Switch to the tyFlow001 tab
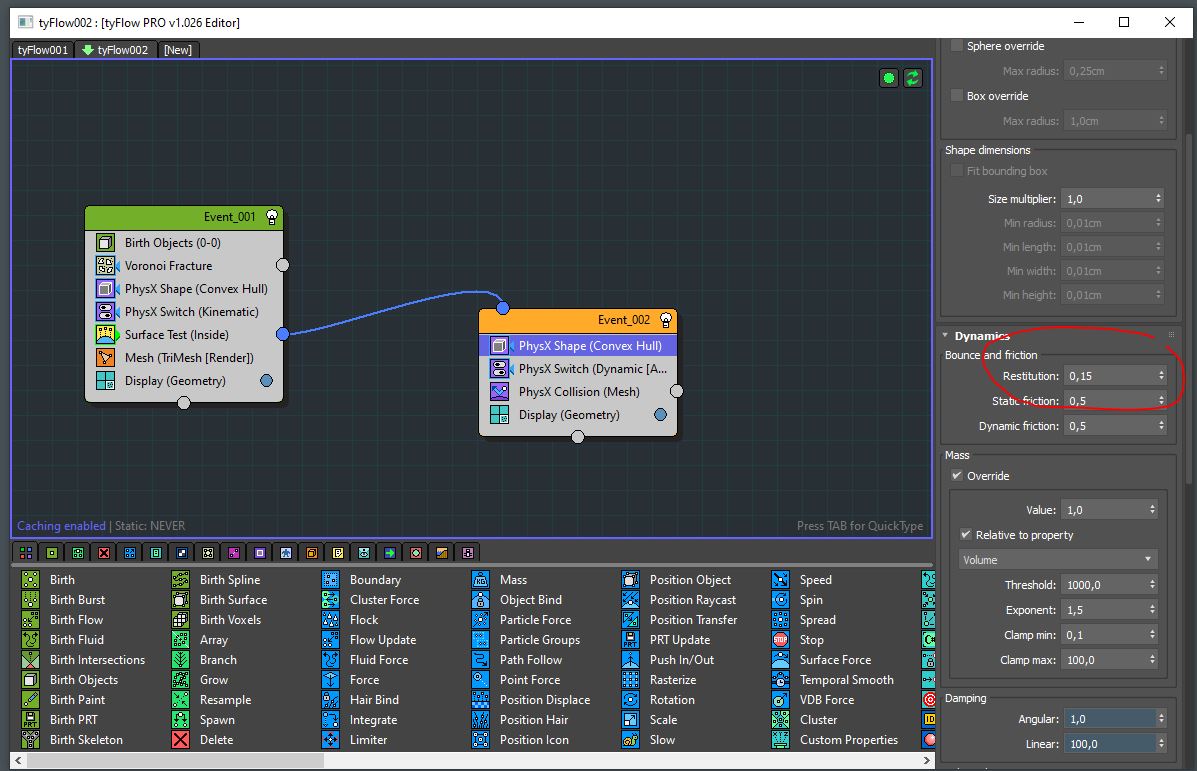1197x771 pixels. pos(43,50)
